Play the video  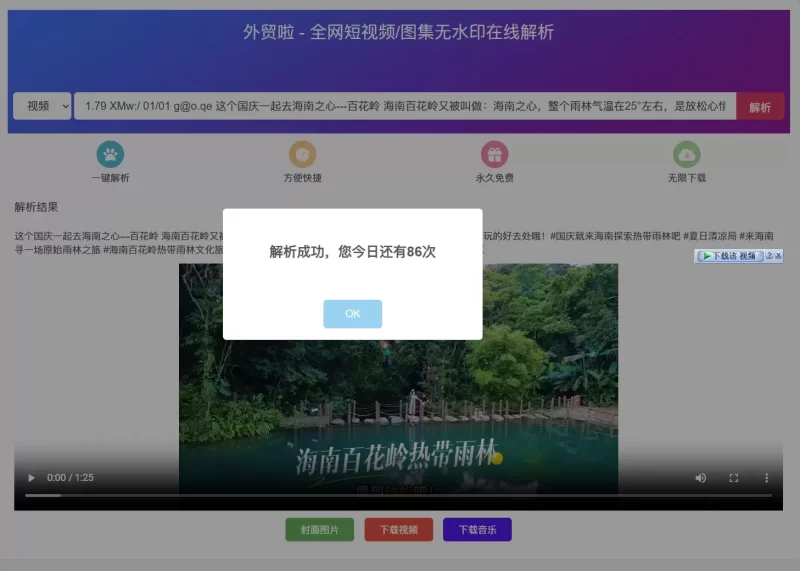click(x=31, y=478)
